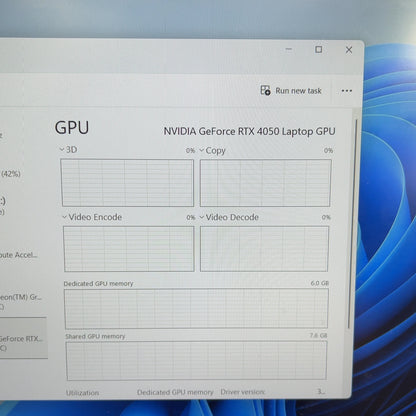Click the Run new task label

[298, 91]
